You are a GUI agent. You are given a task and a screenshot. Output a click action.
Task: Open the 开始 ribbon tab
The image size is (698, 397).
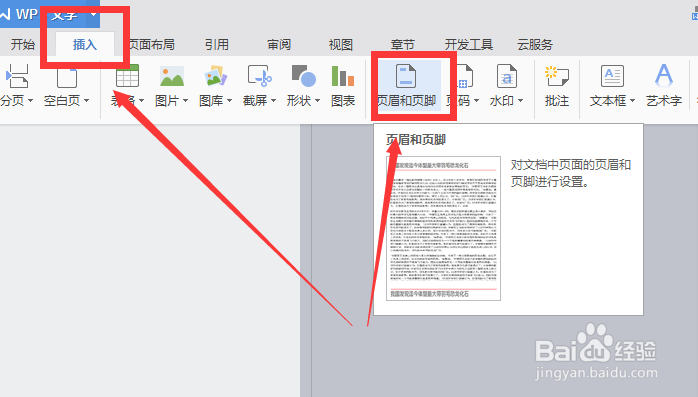point(23,45)
